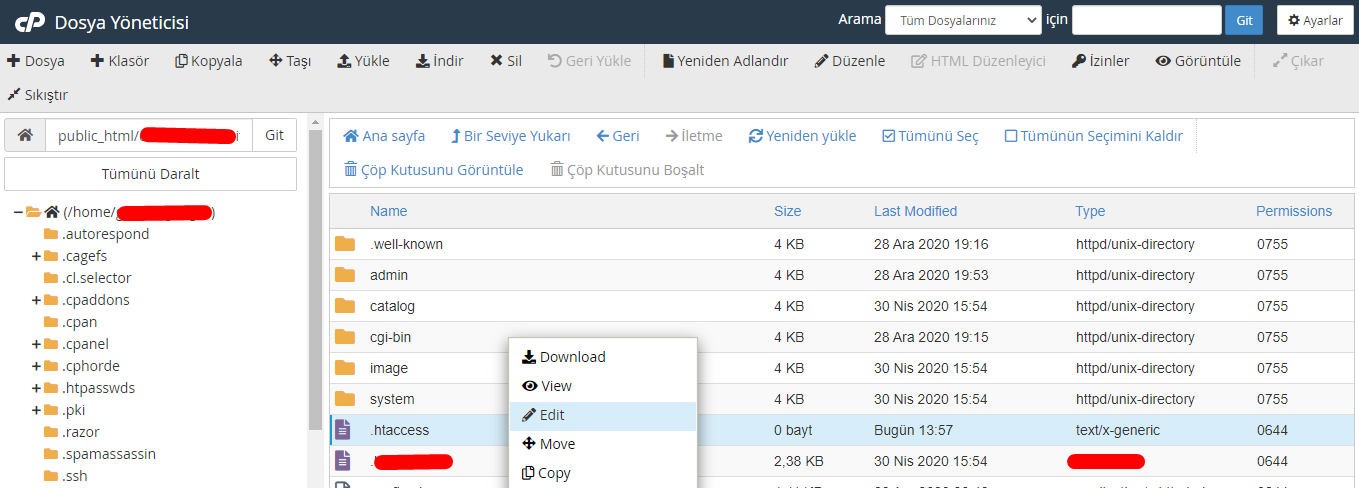
Task: Expand the .pki tree folder
Action: 36,410
